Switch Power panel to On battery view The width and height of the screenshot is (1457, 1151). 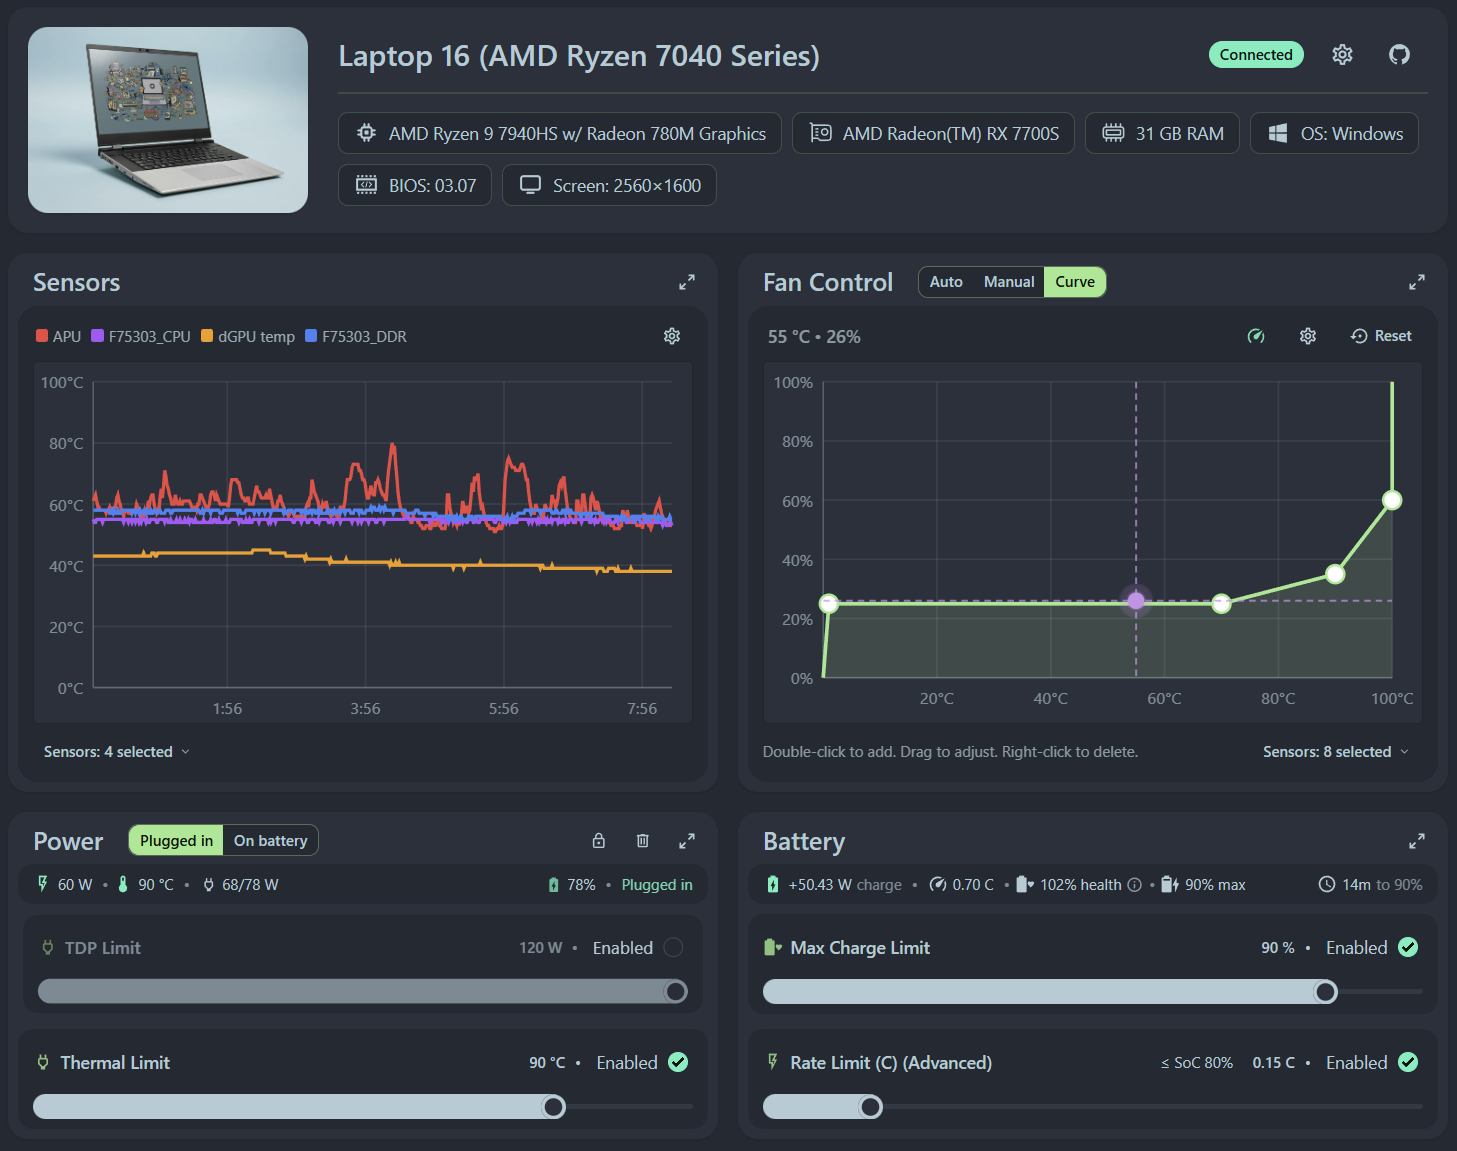click(x=270, y=840)
